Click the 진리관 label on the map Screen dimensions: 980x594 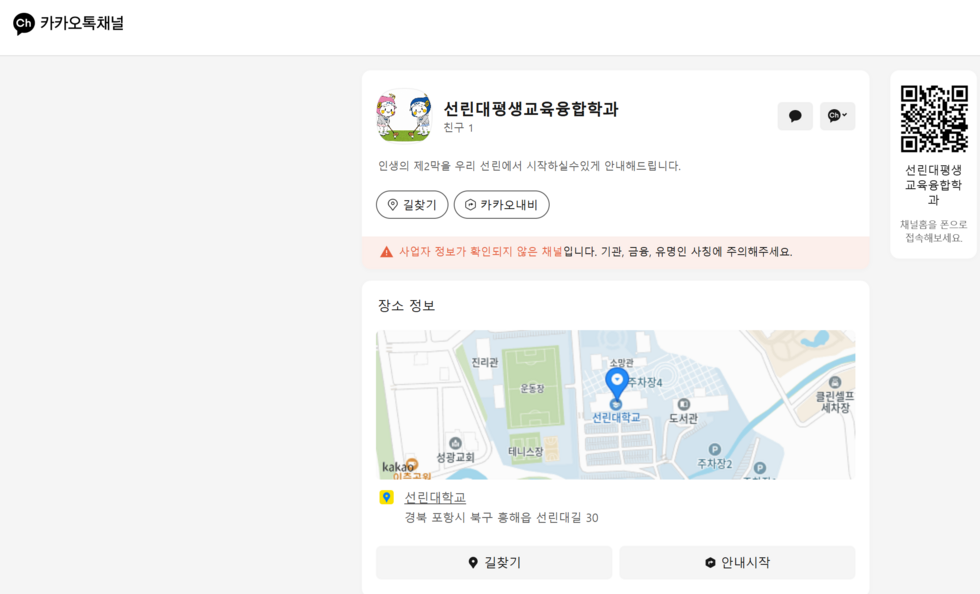pyautogui.click(x=484, y=362)
